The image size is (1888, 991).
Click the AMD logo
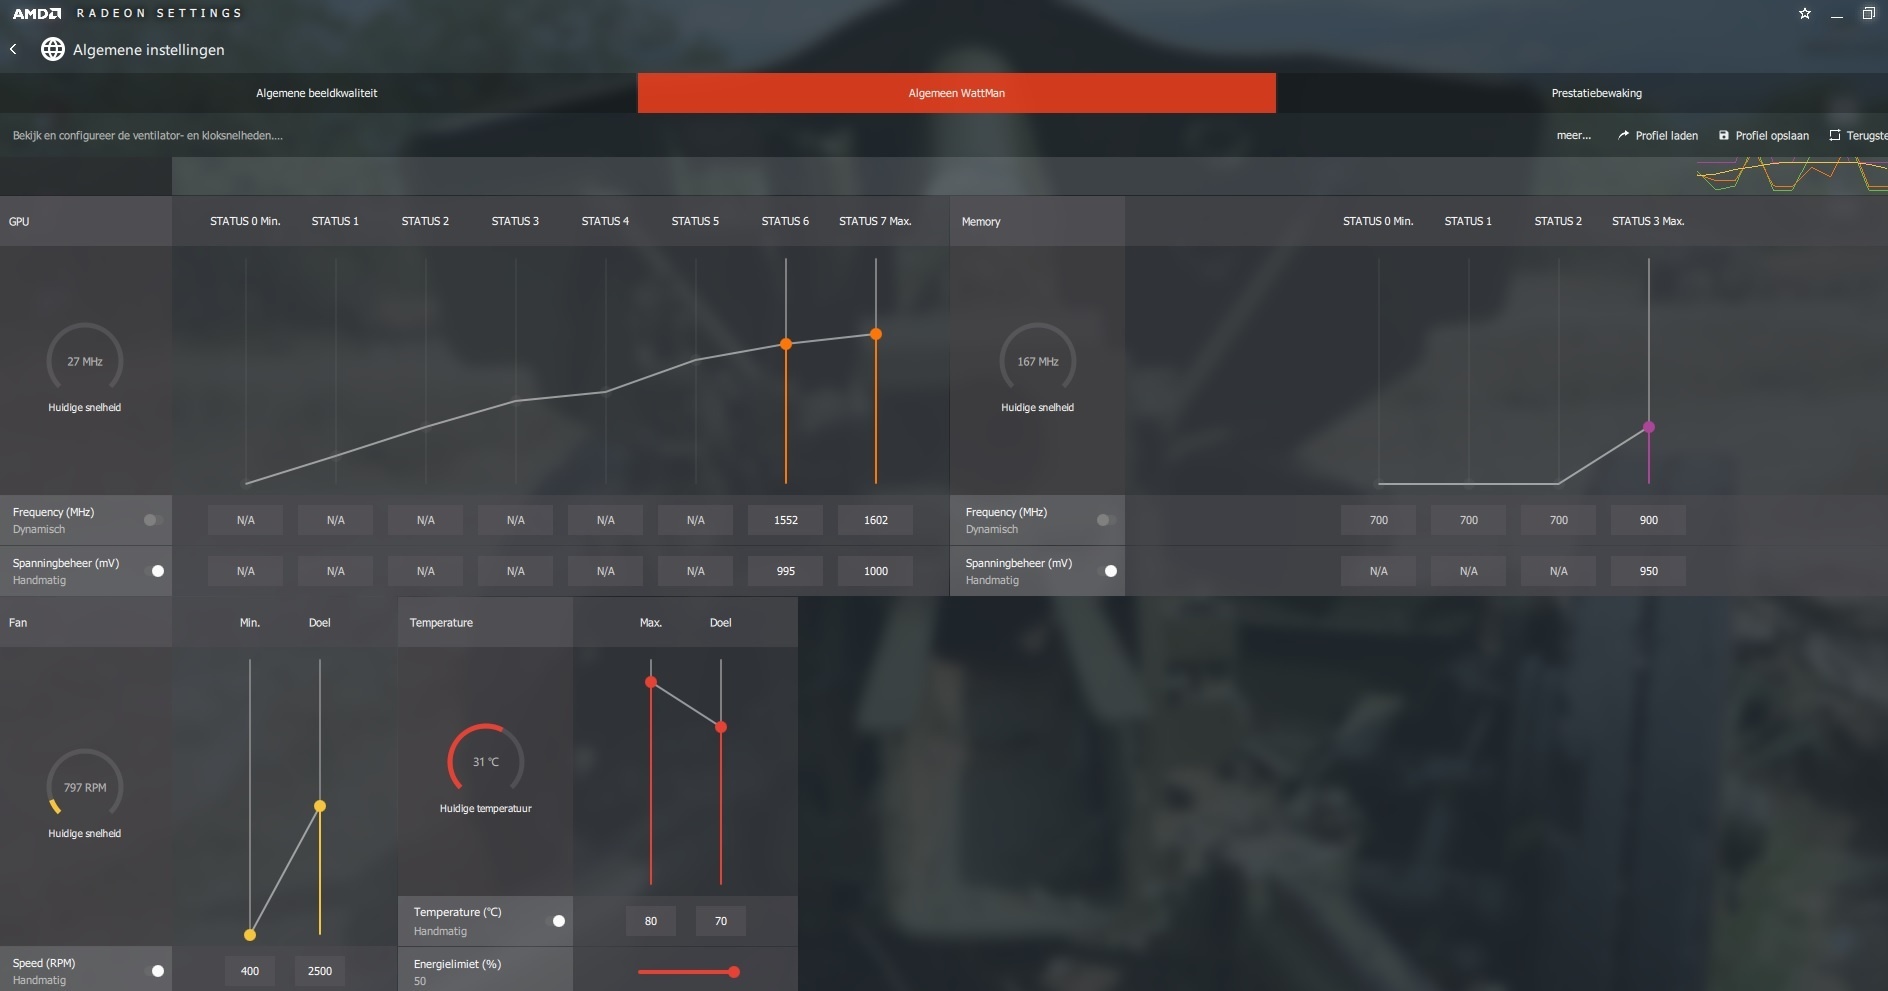[37, 13]
